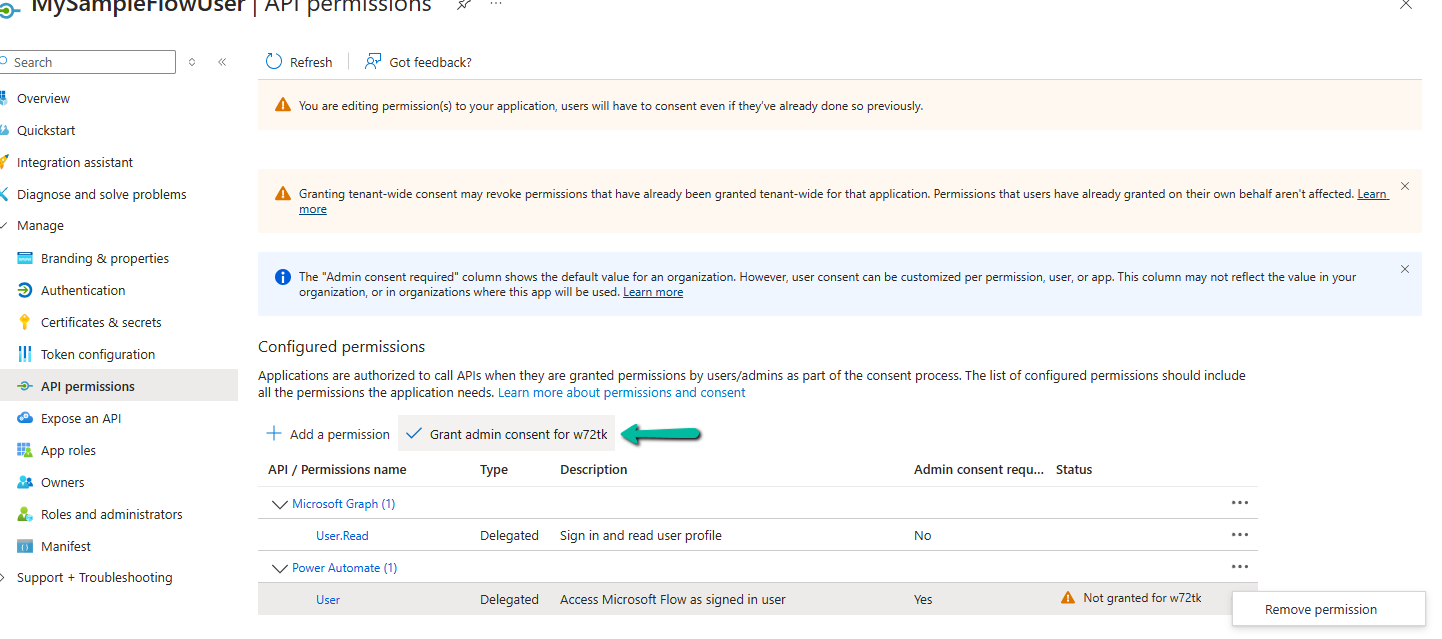Click the sidebar Search field
The image size is (1442, 639).
click(90, 62)
